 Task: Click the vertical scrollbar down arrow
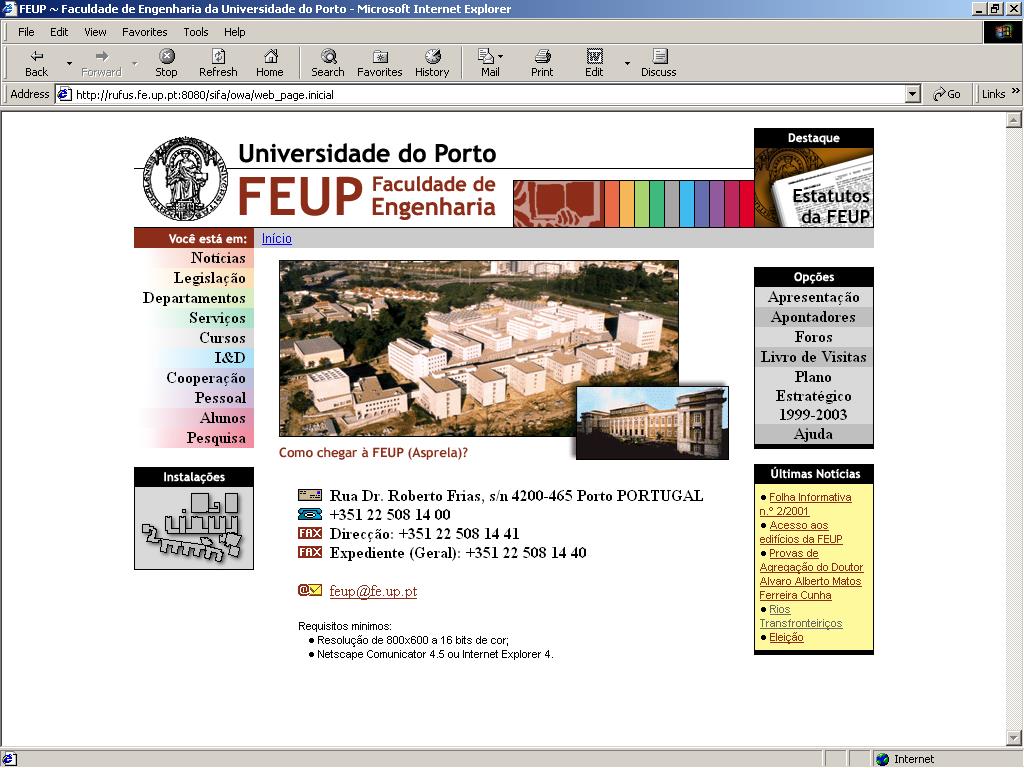[x=1014, y=738]
